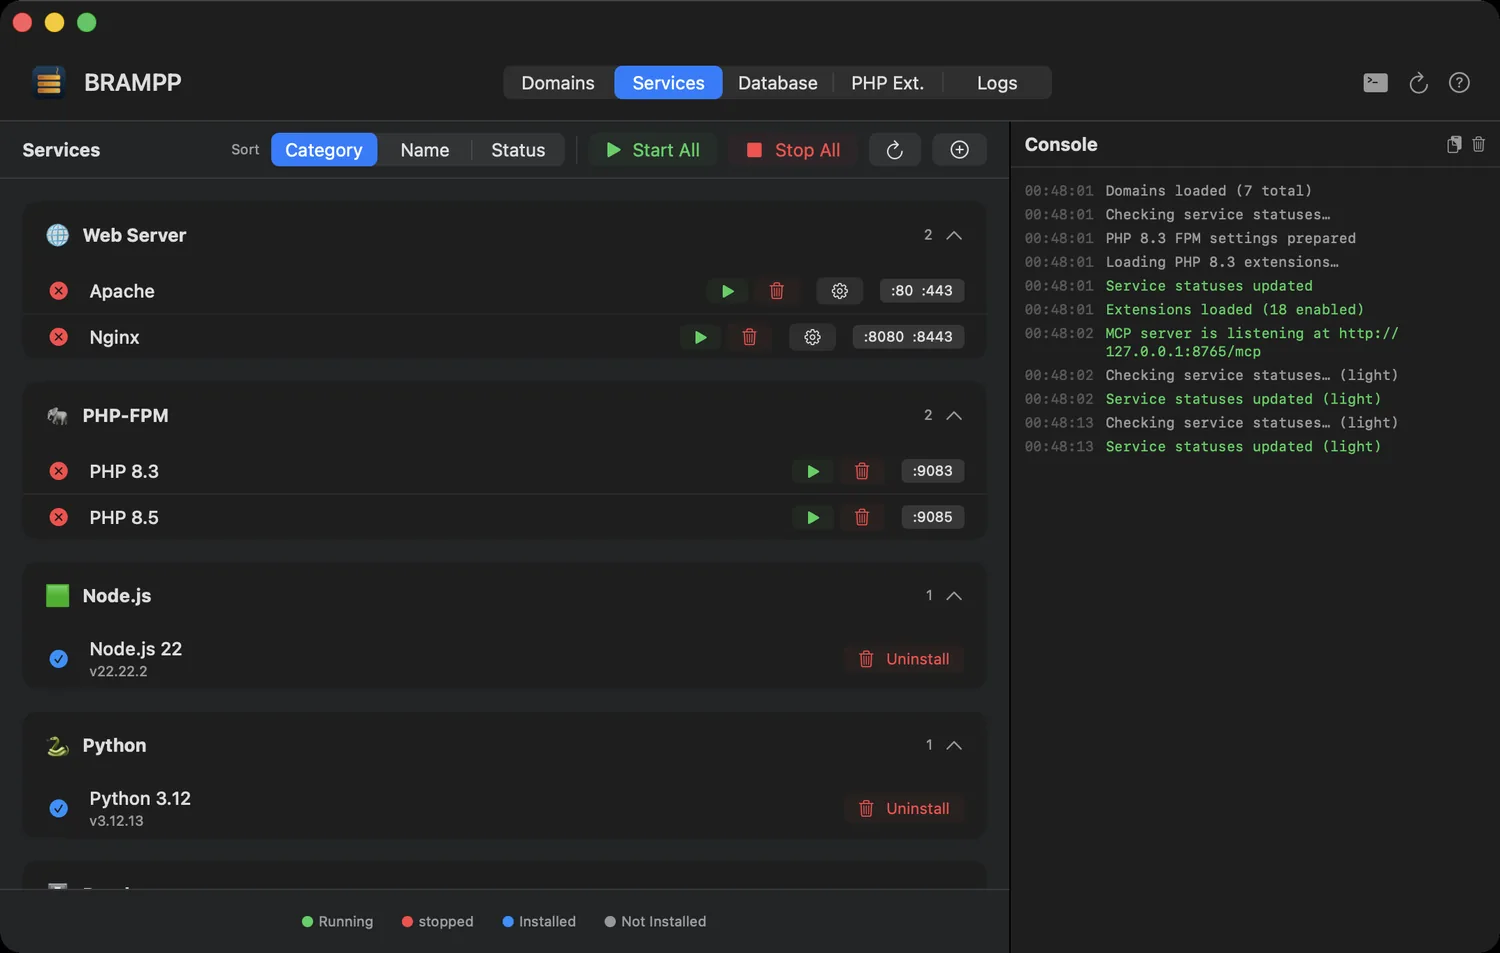The height and width of the screenshot is (953, 1500).
Task: Click Apache ports :80 :443 badge
Action: [x=922, y=291]
